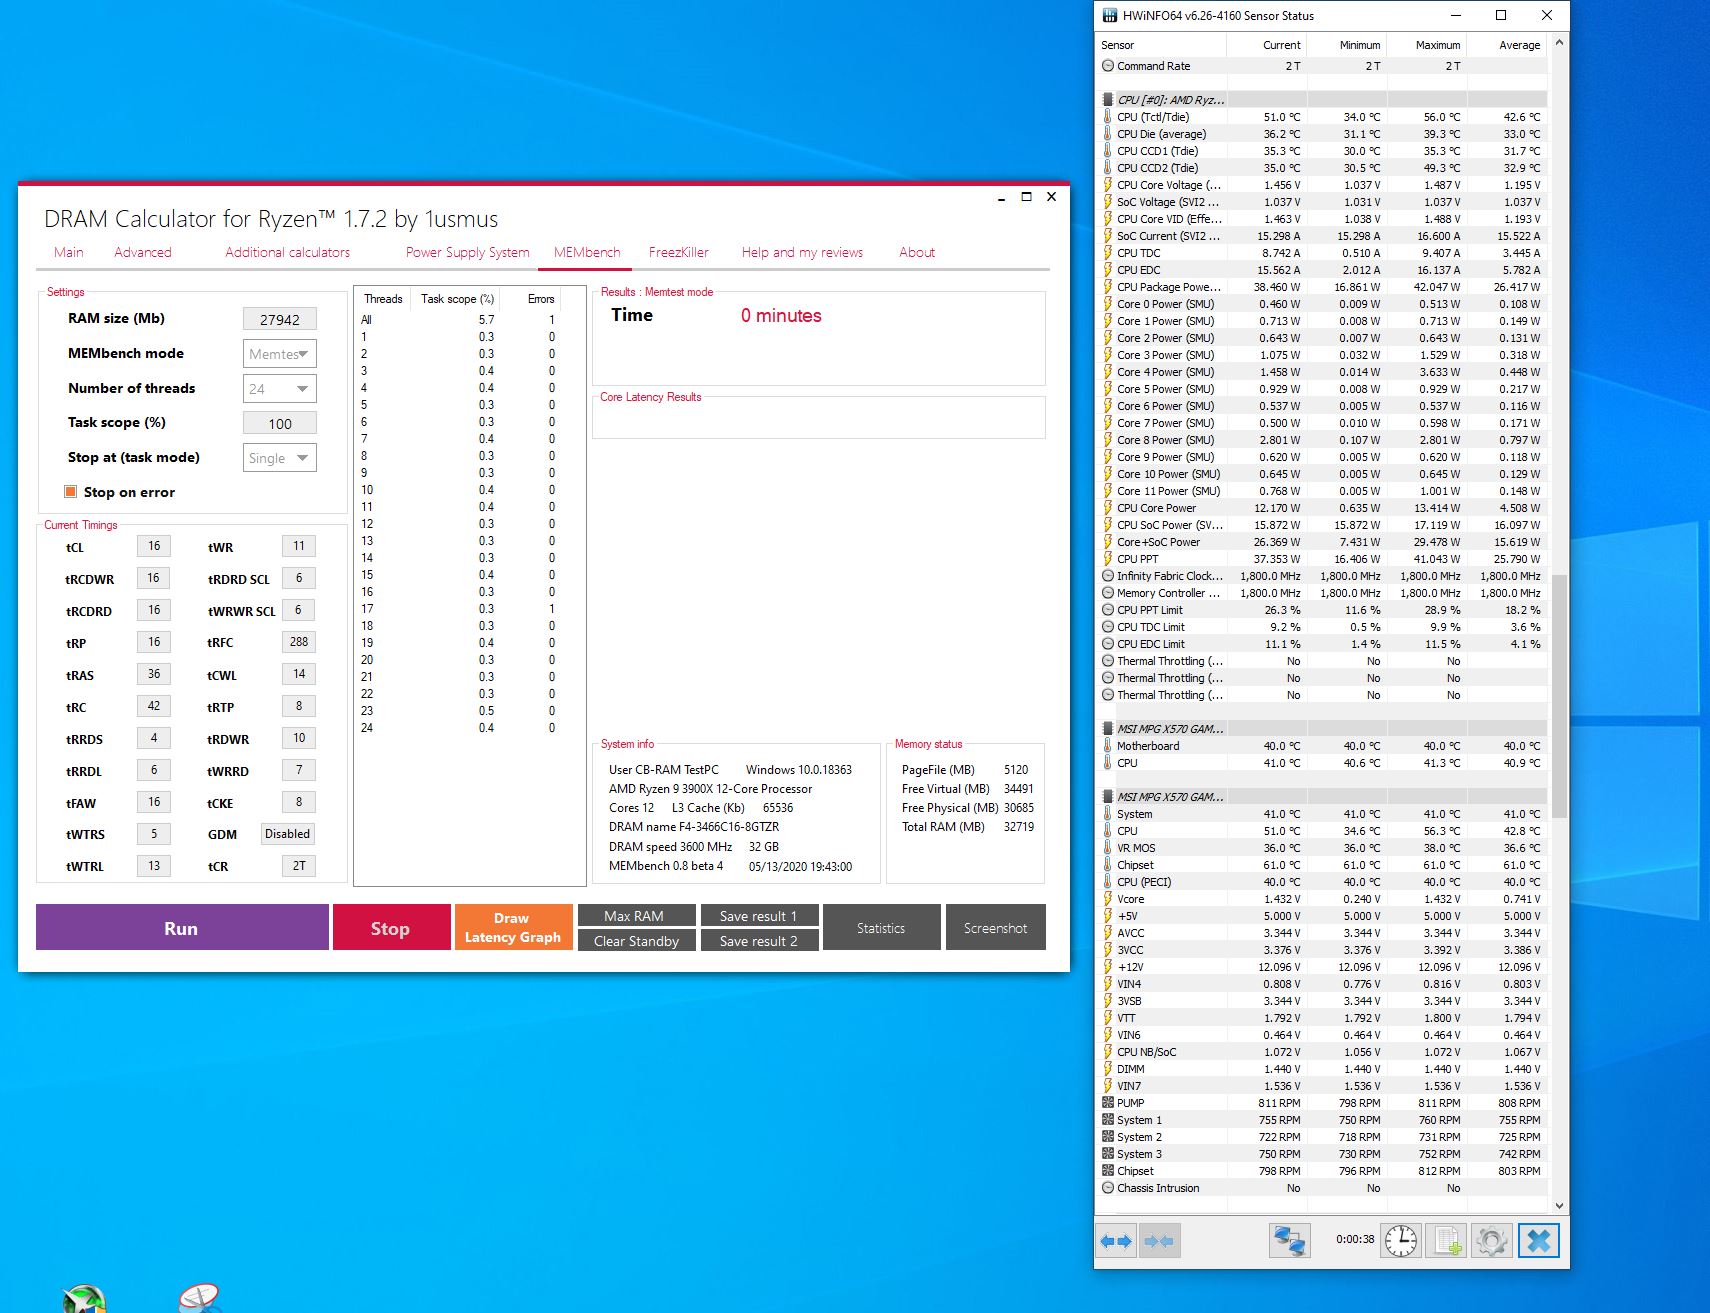Screen dimensions: 1710x1313
Task: Open the About tab
Action: click(917, 252)
